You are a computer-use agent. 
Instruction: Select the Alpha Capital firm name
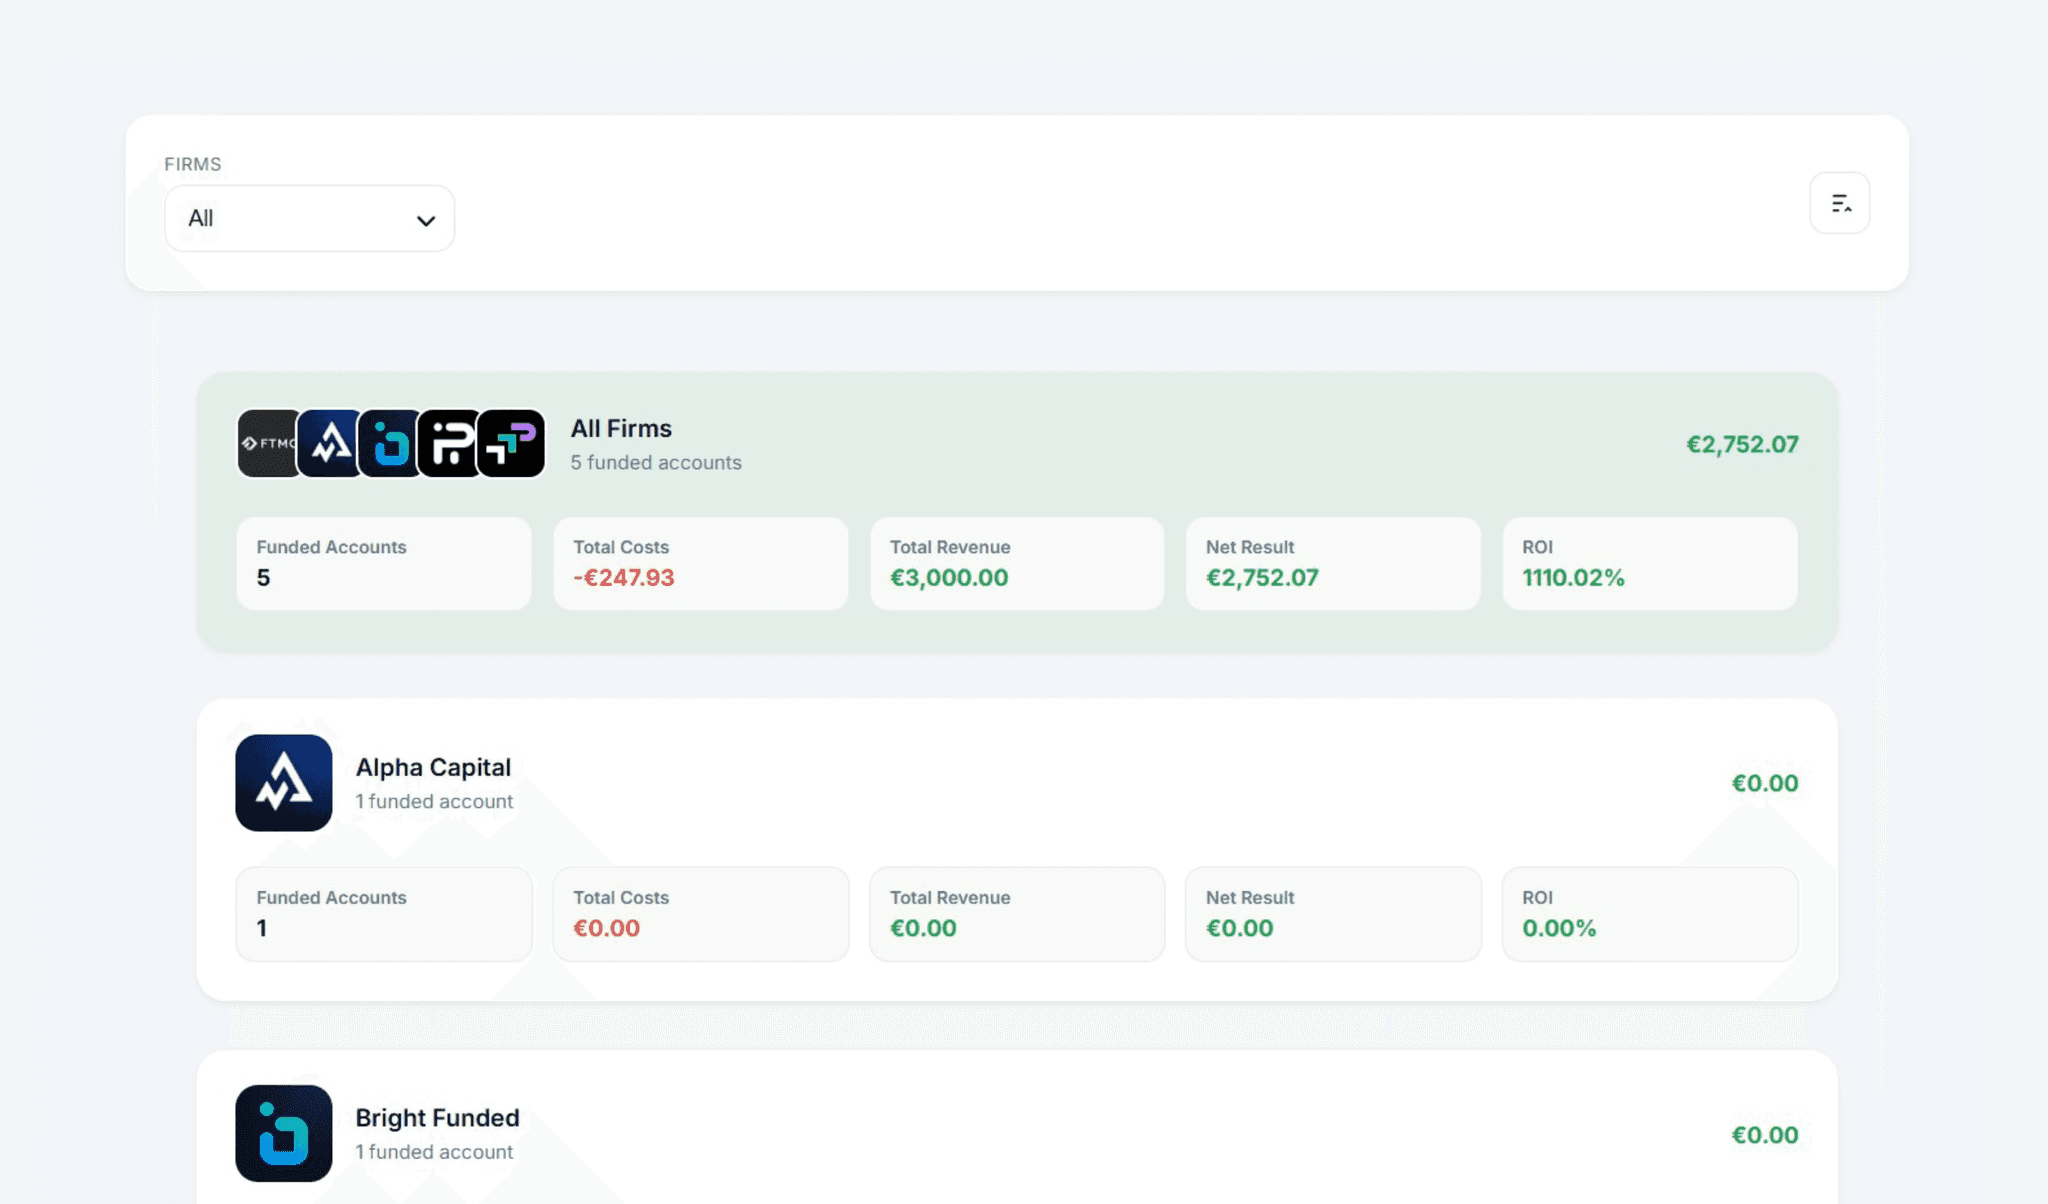[x=433, y=767]
